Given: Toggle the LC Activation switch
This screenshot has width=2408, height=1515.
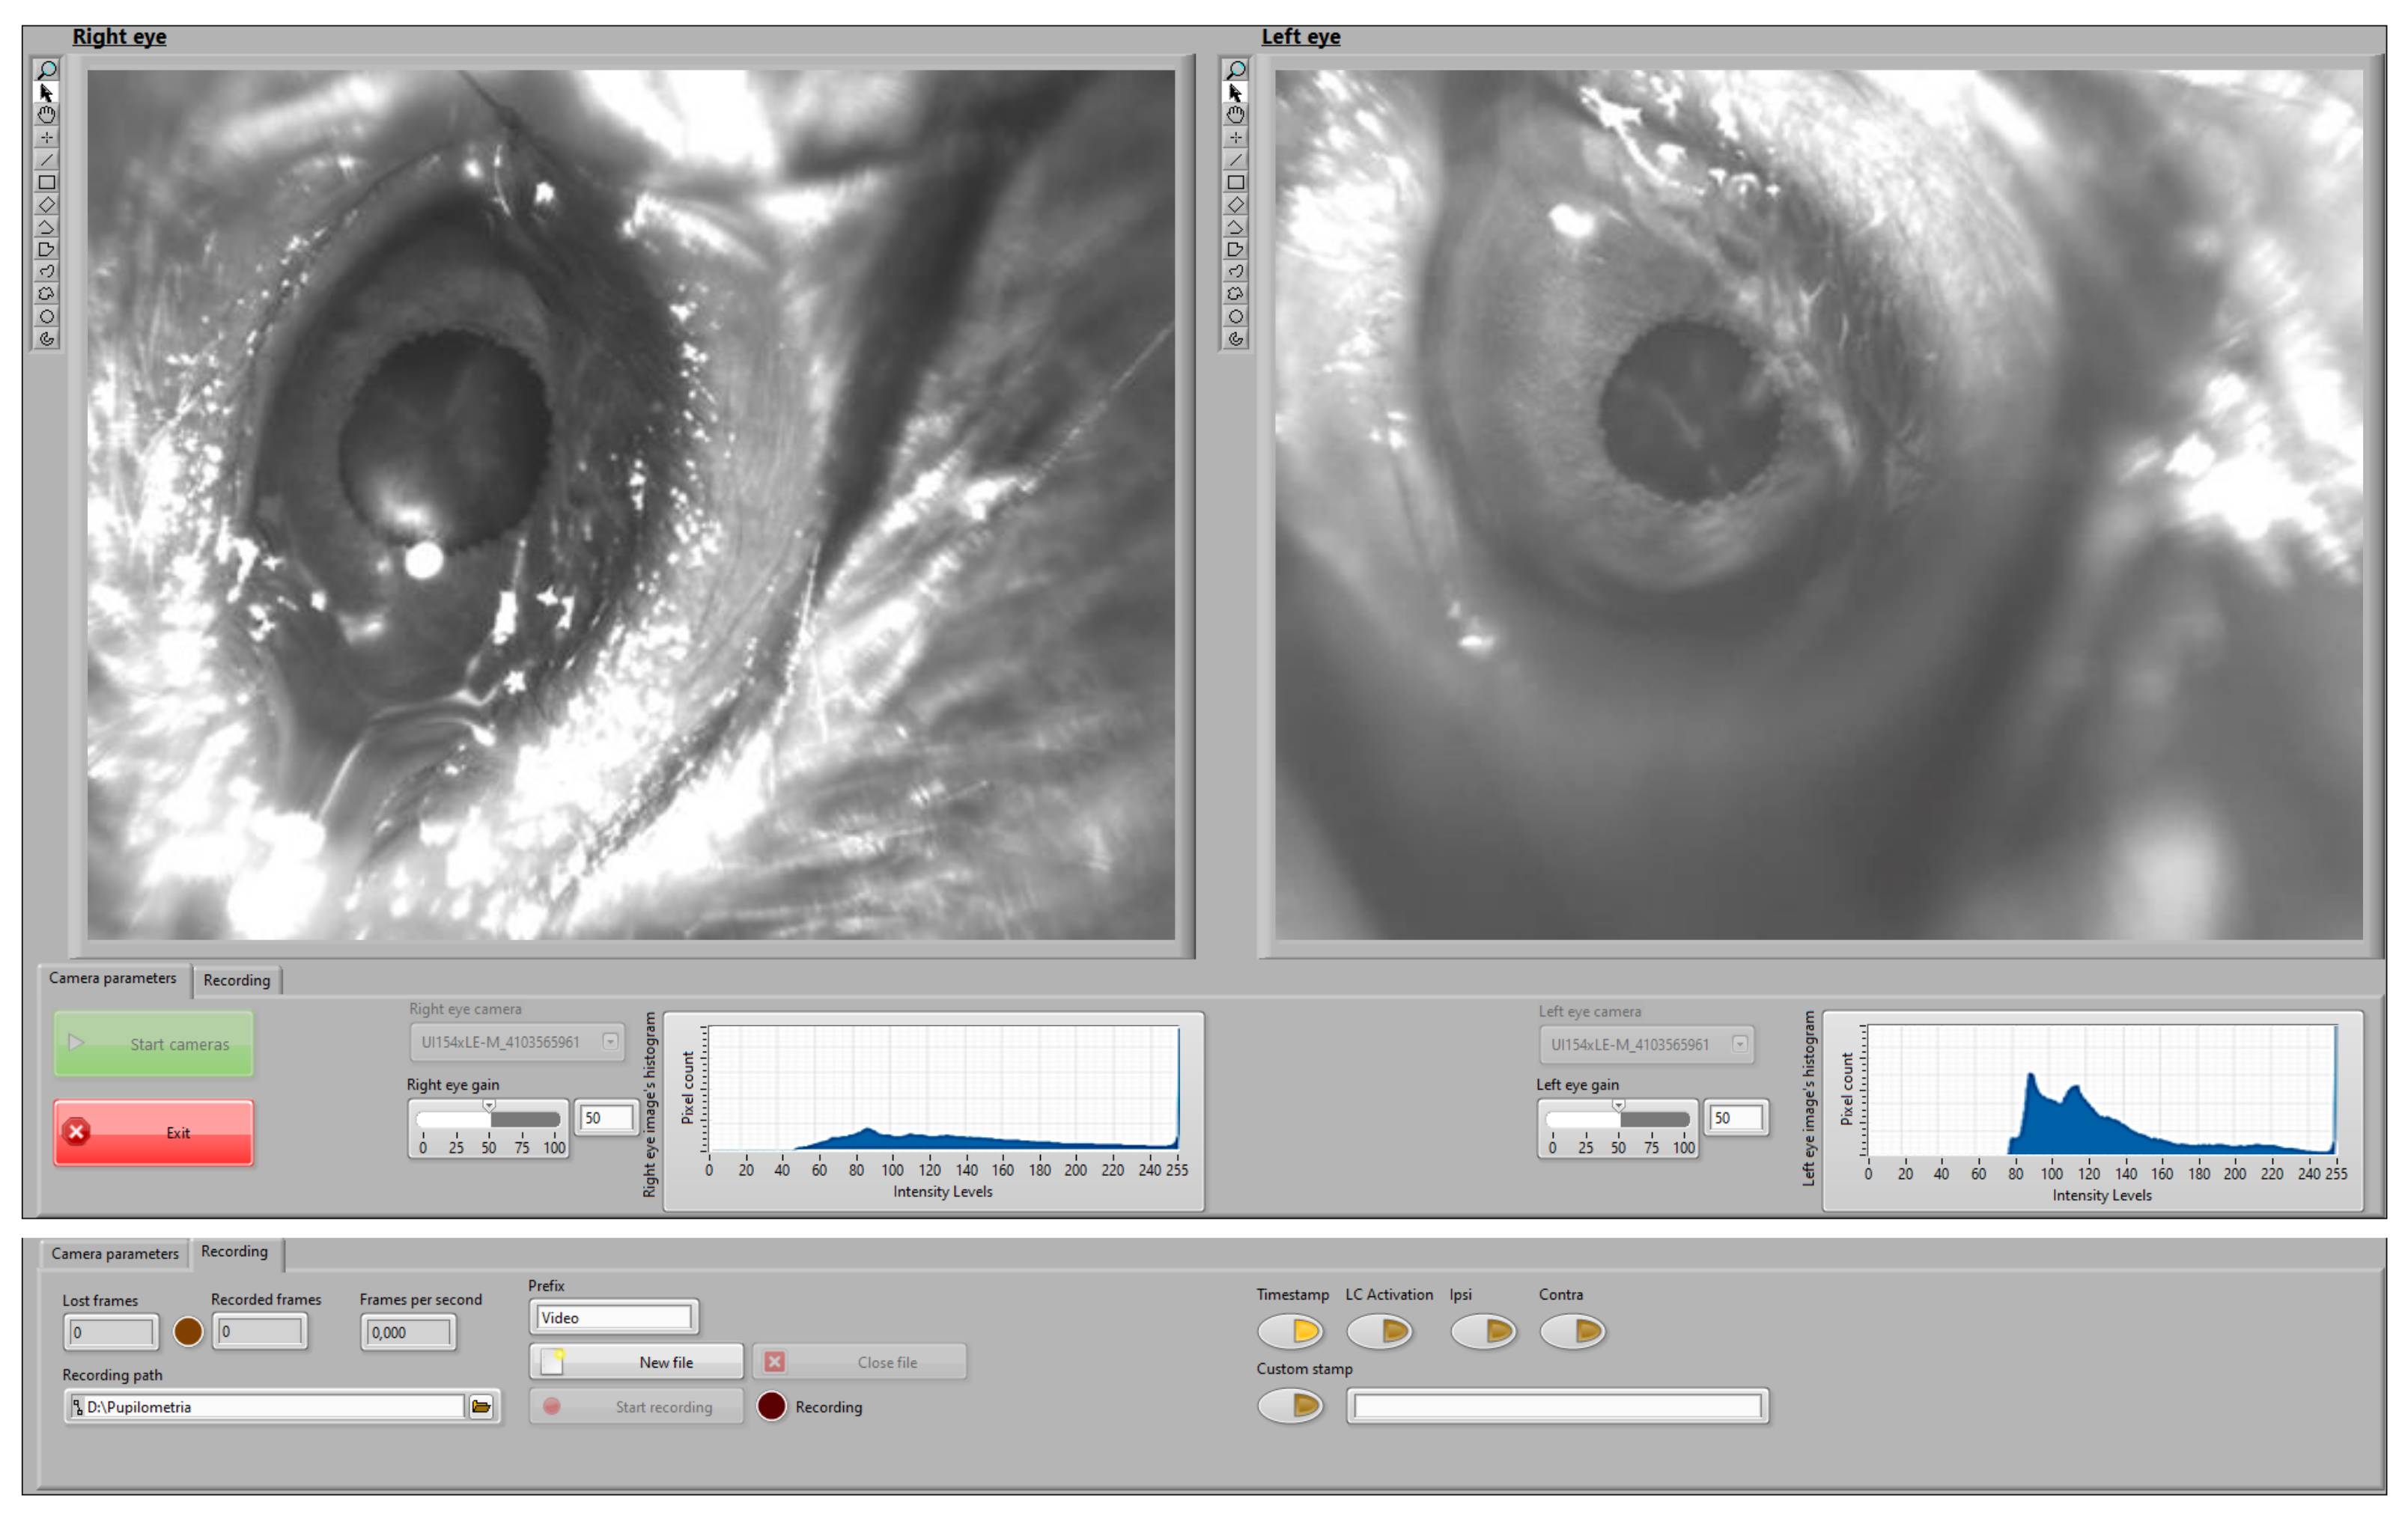Looking at the screenshot, I should click(x=1380, y=1331).
